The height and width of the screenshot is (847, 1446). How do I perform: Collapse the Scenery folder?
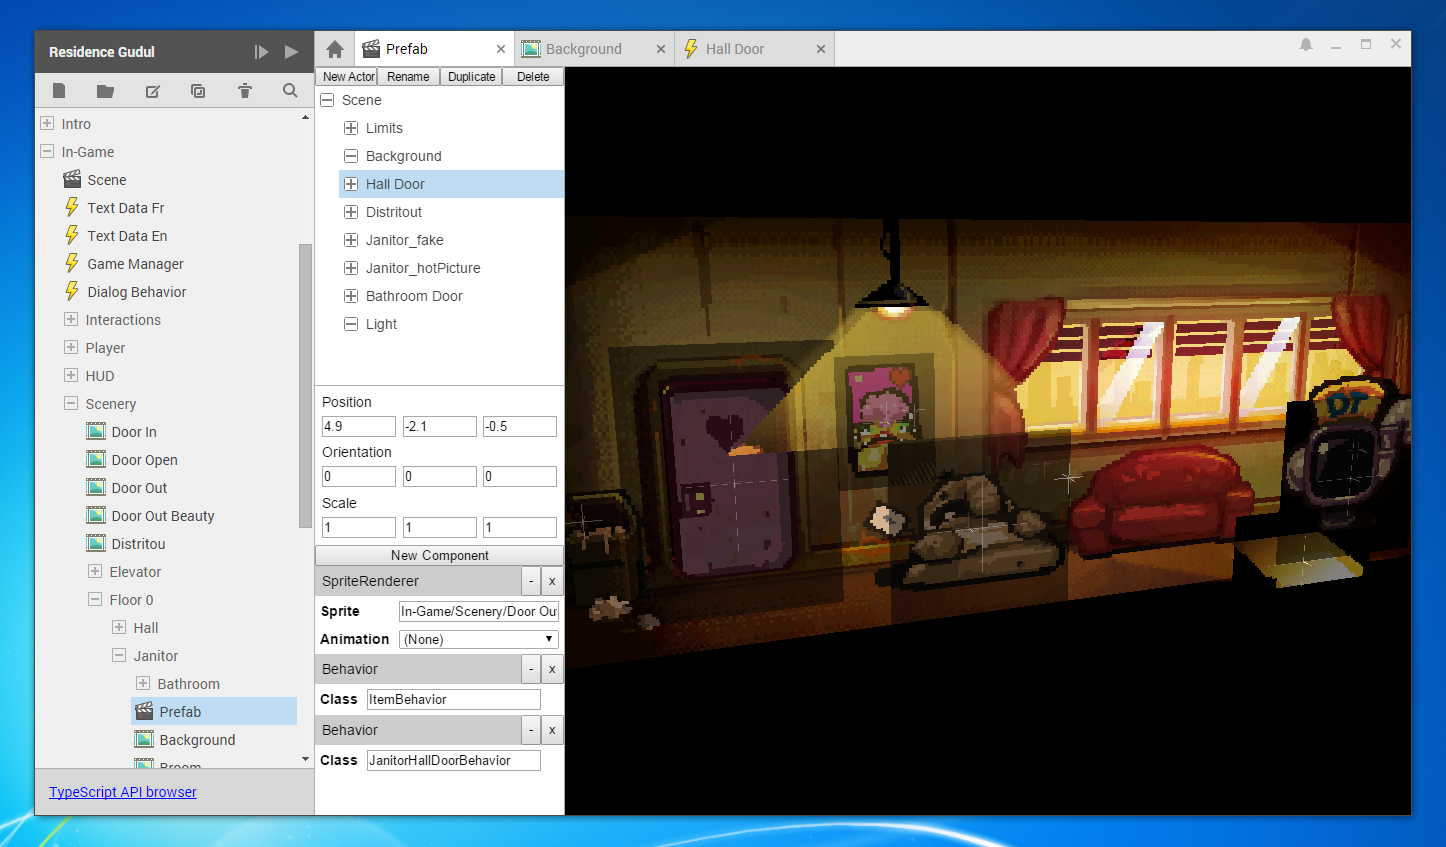click(x=71, y=404)
